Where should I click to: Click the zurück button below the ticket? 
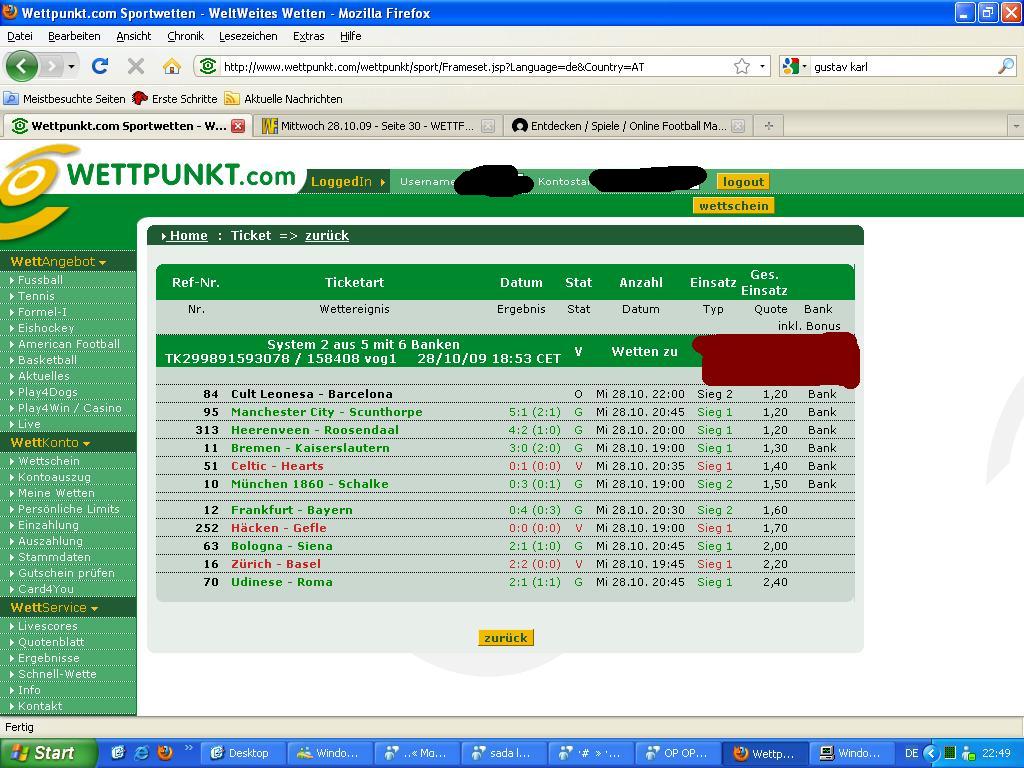tap(506, 638)
